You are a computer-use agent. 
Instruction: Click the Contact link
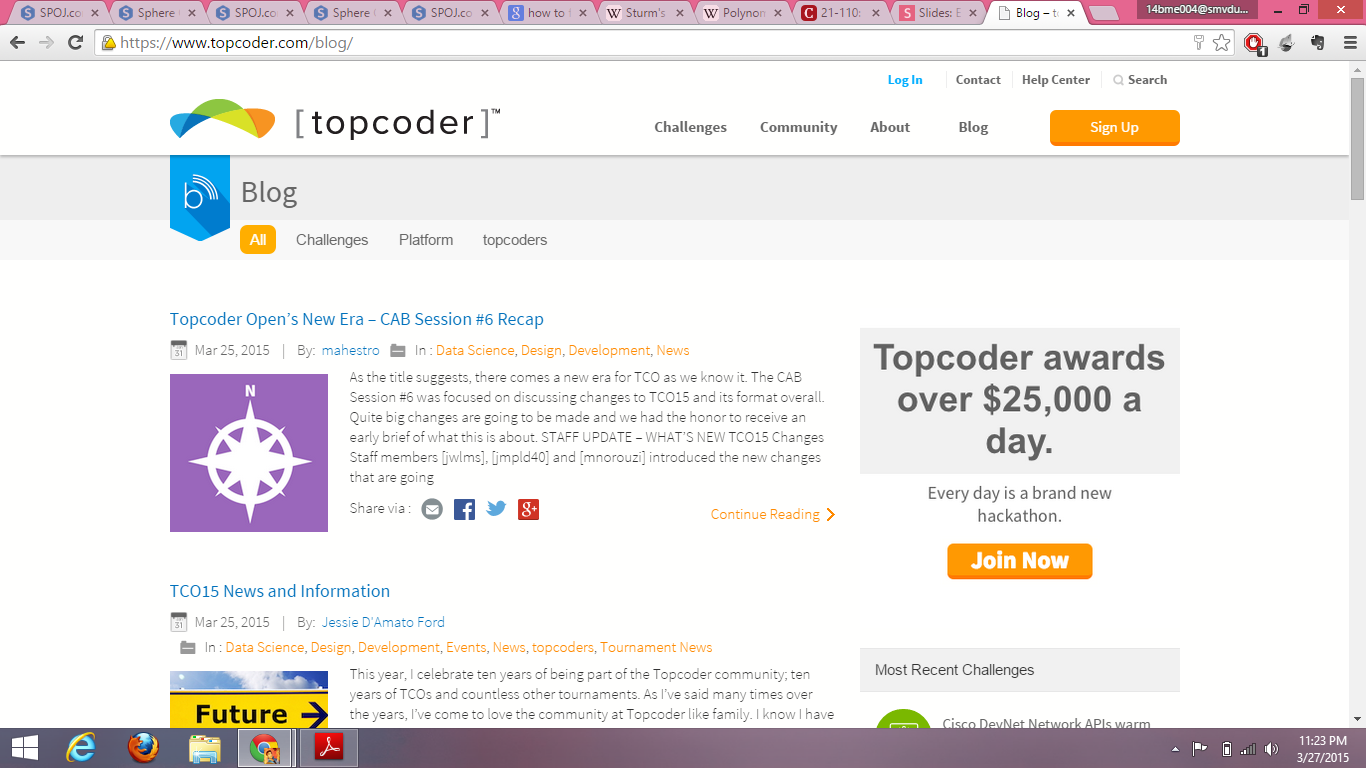point(978,80)
